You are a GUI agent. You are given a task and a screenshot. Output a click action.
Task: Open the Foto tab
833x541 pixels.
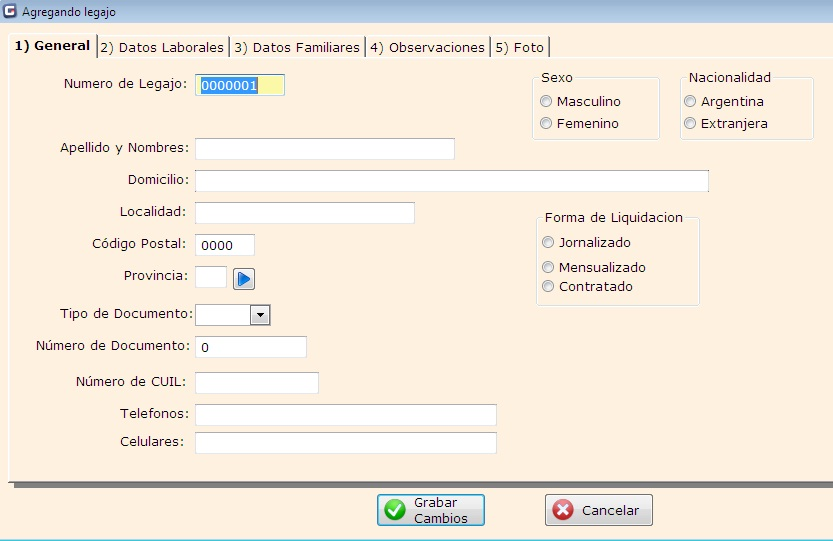tap(519, 47)
